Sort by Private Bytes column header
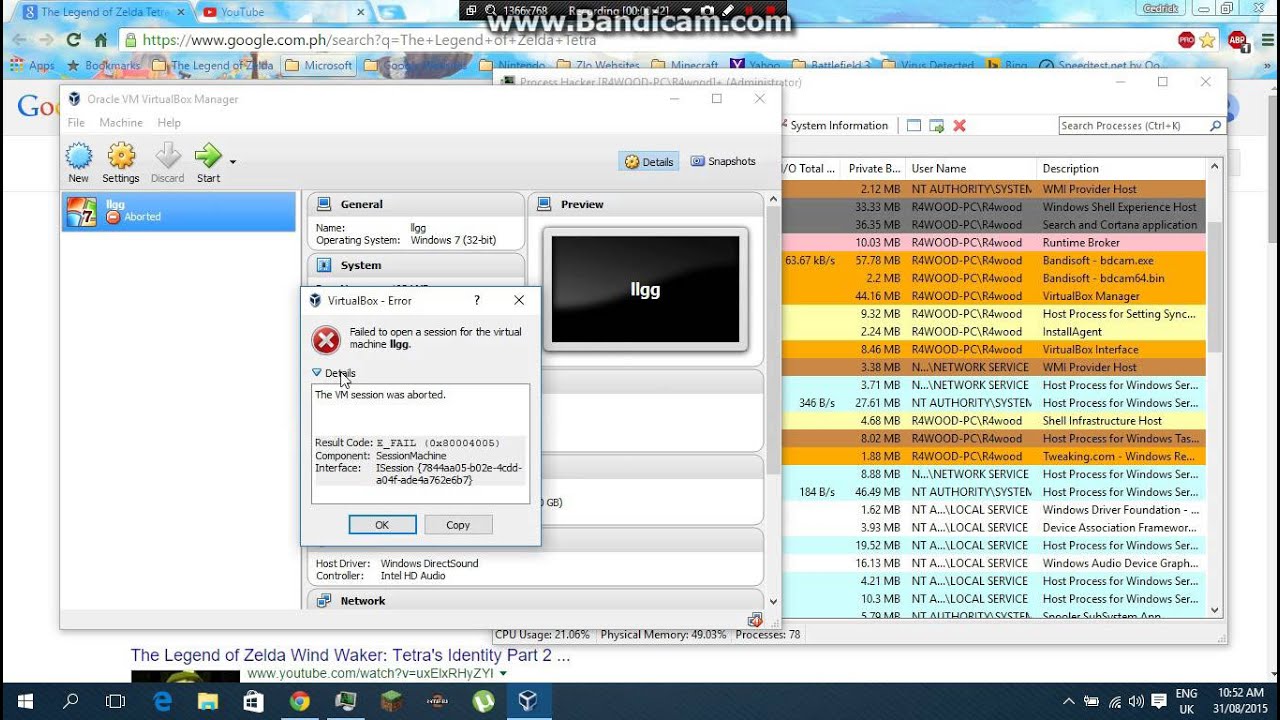This screenshot has height=720, width=1280. pyautogui.click(x=873, y=168)
